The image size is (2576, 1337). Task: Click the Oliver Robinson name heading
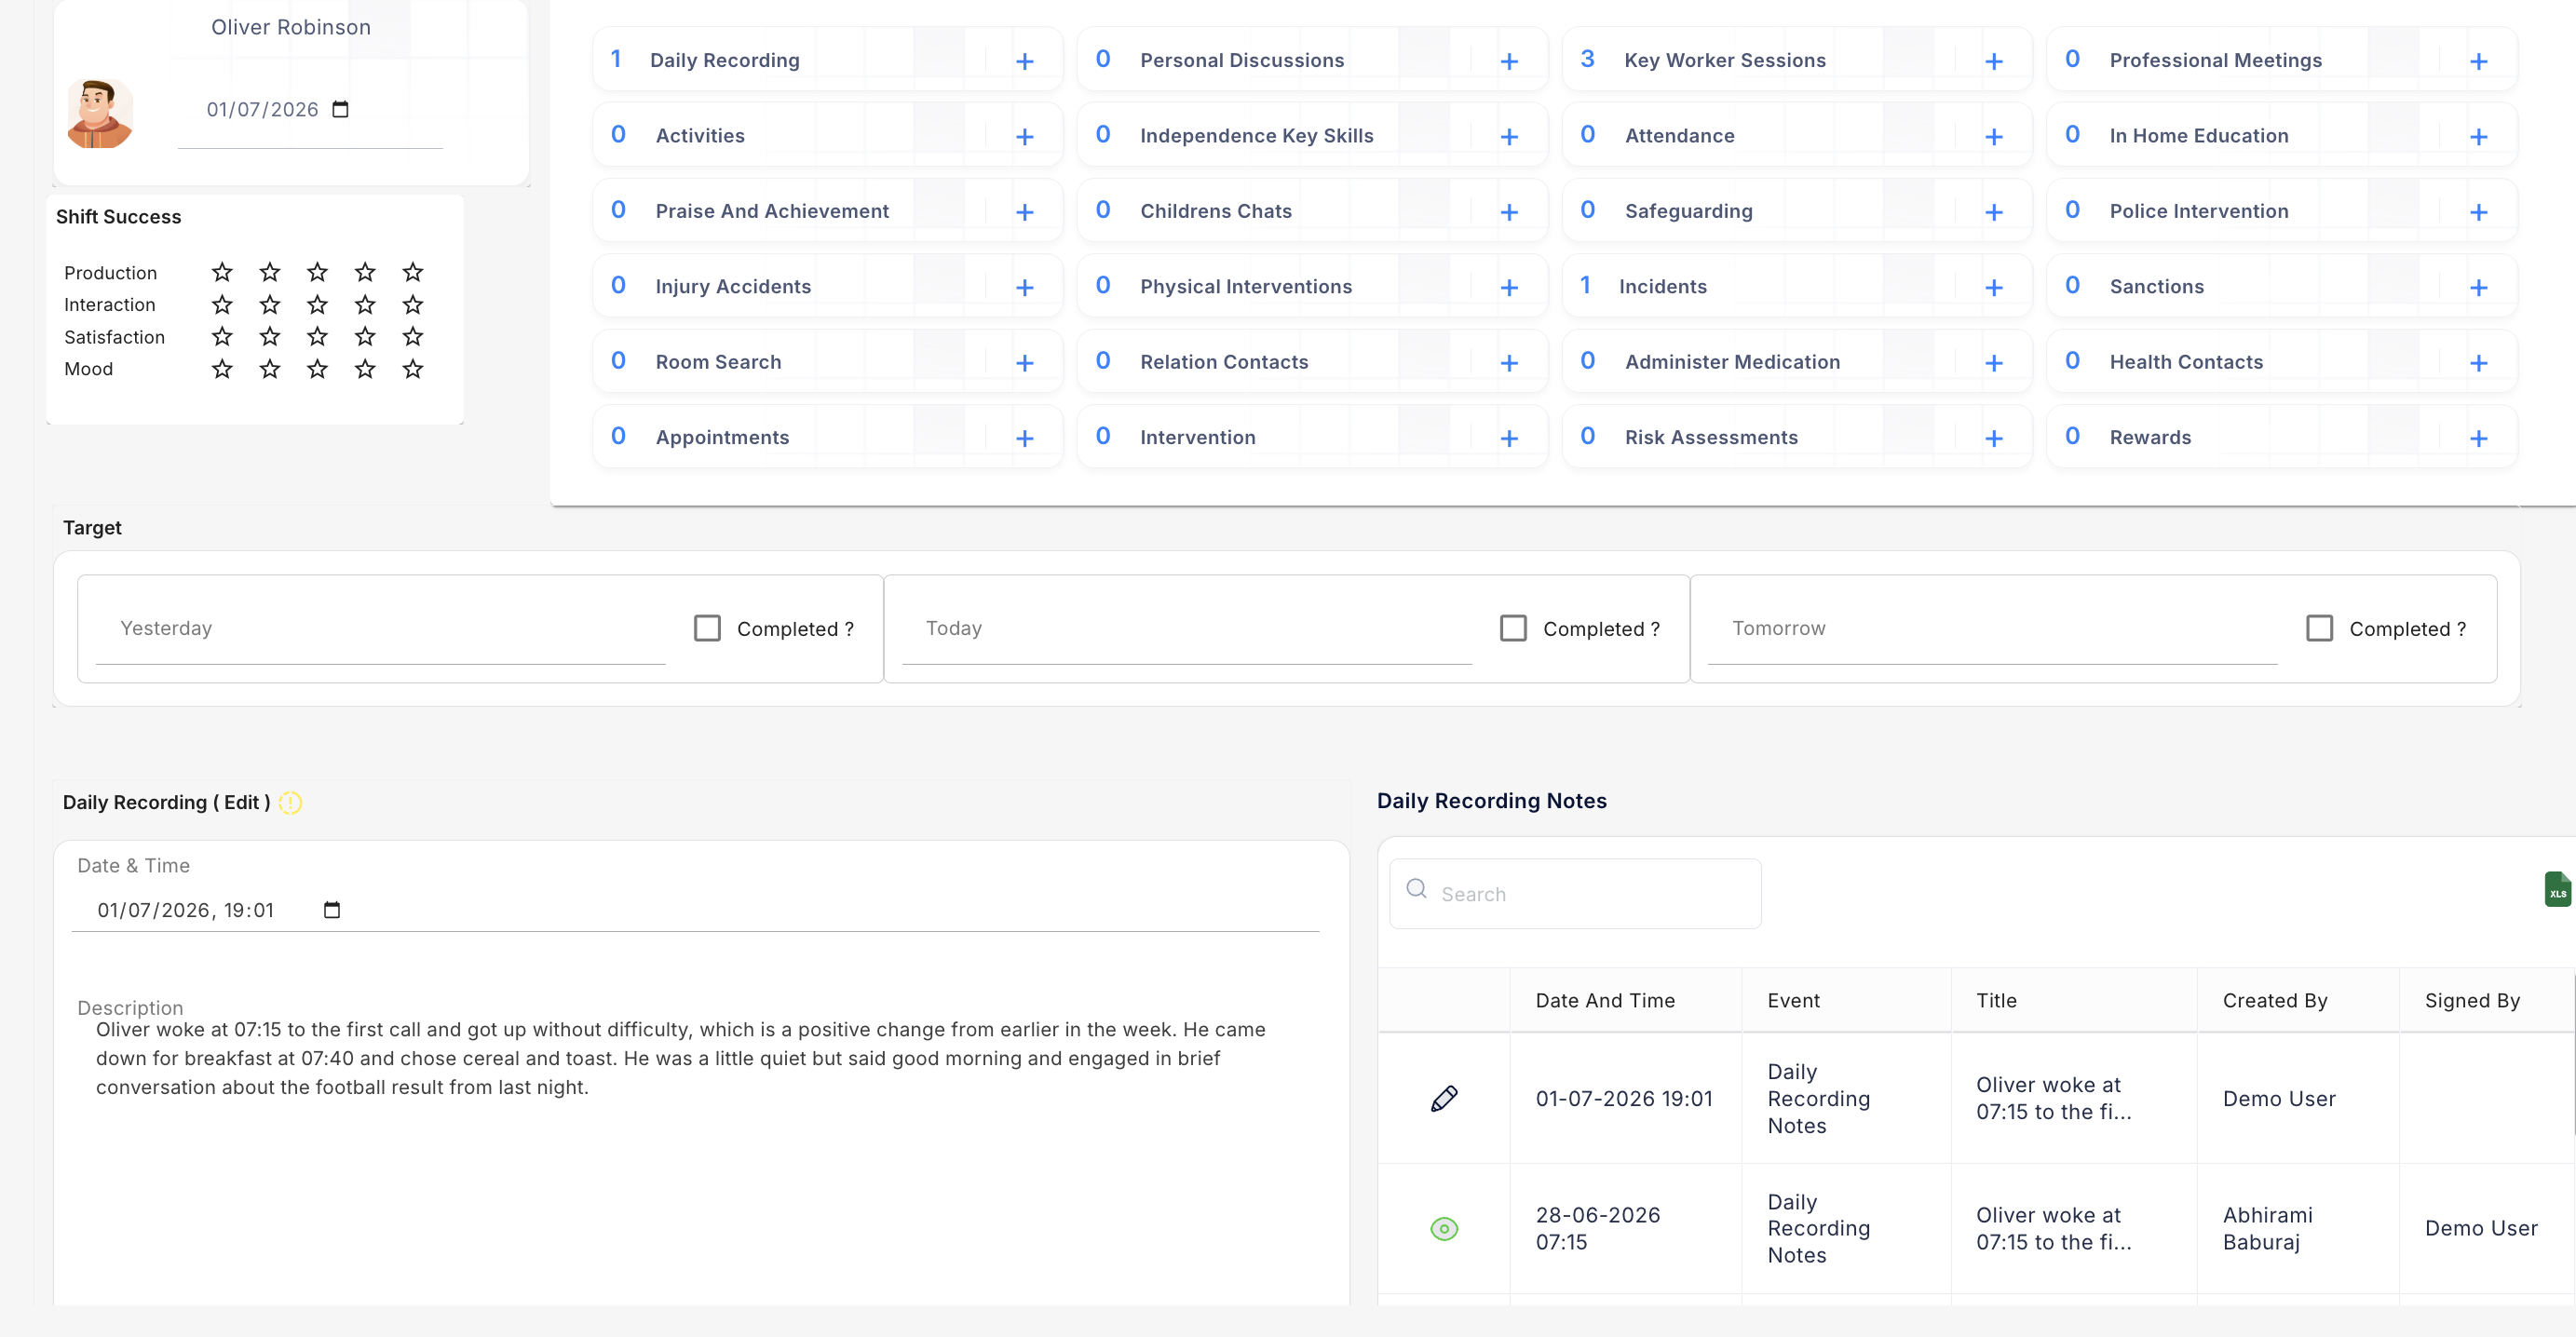pos(290,27)
